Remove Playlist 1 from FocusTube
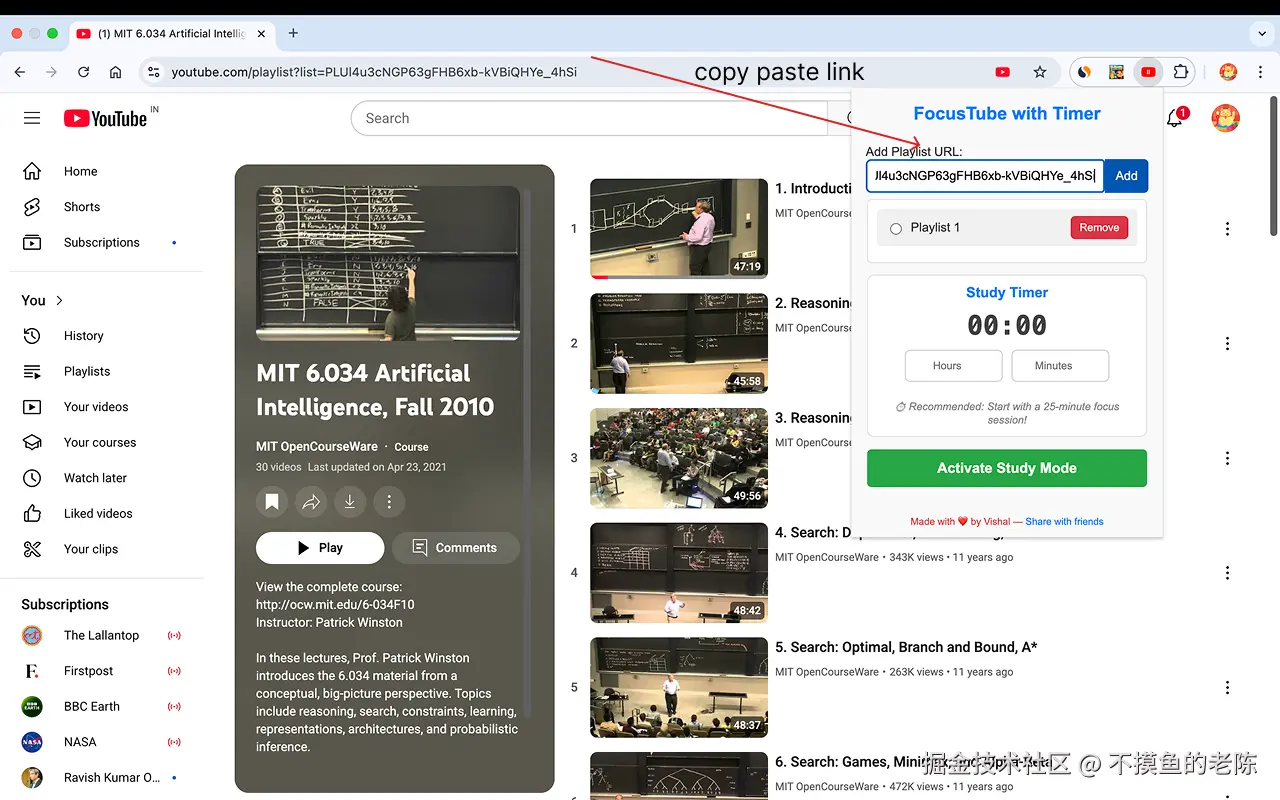1280x800 pixels. (x=1099, y=228)
